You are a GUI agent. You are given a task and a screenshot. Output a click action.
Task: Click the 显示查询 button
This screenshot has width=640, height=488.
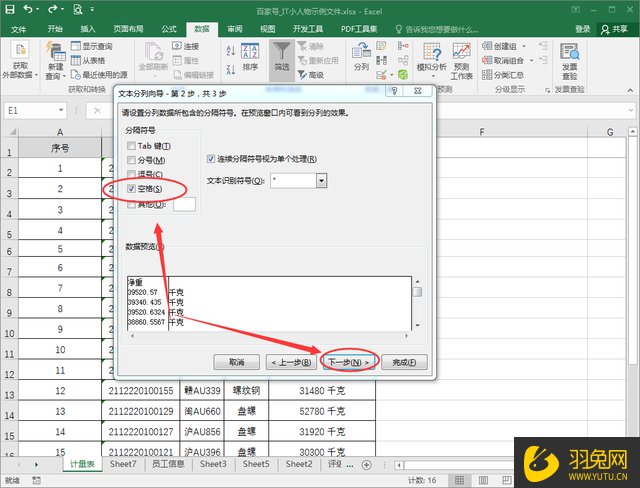coord(92,46)
